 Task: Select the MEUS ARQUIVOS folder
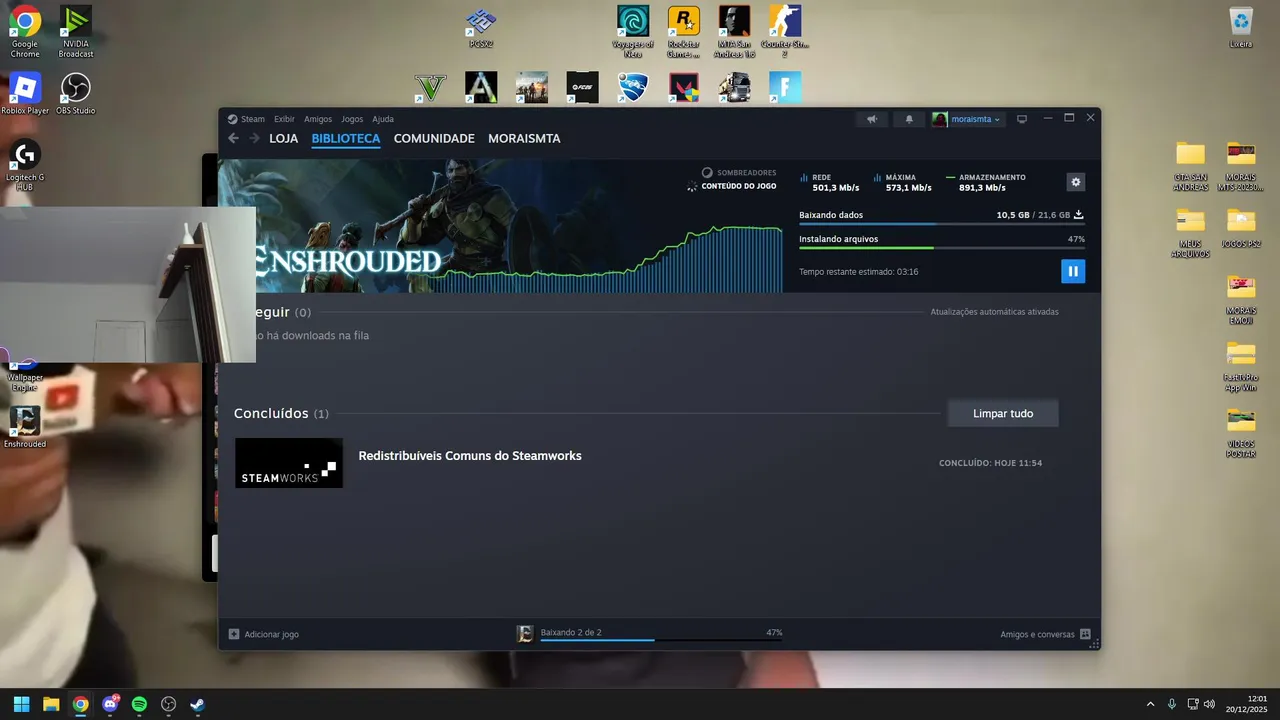pyautogui.click(x=1190, y=233)
